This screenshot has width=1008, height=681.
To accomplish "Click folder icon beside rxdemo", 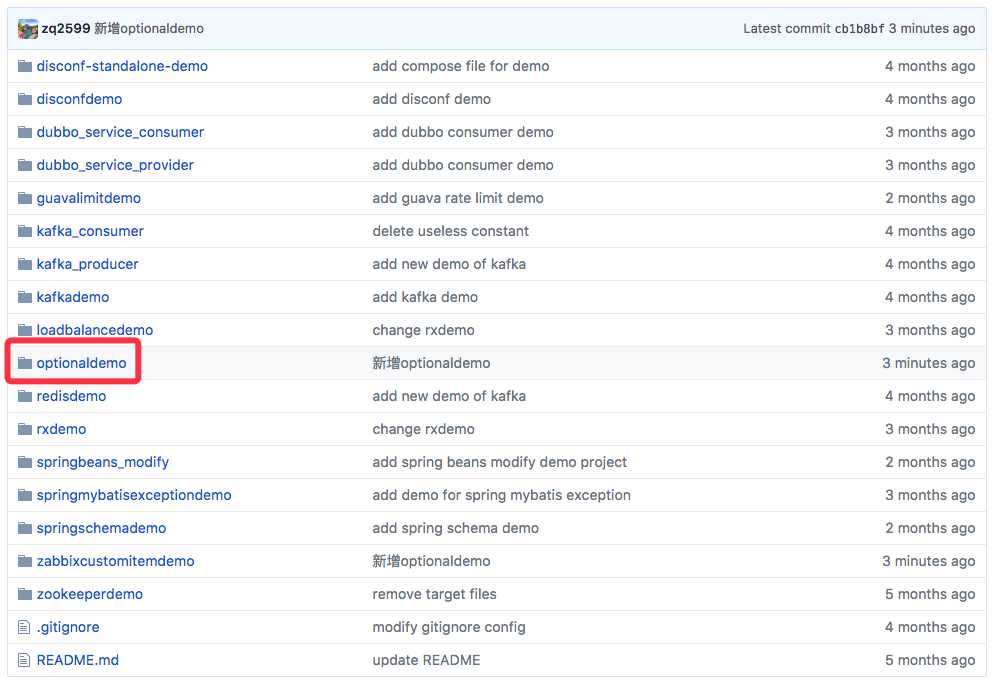I will pos(25,429).
